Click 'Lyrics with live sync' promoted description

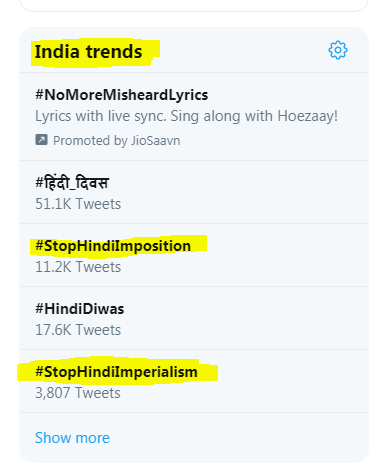point(101,116)
